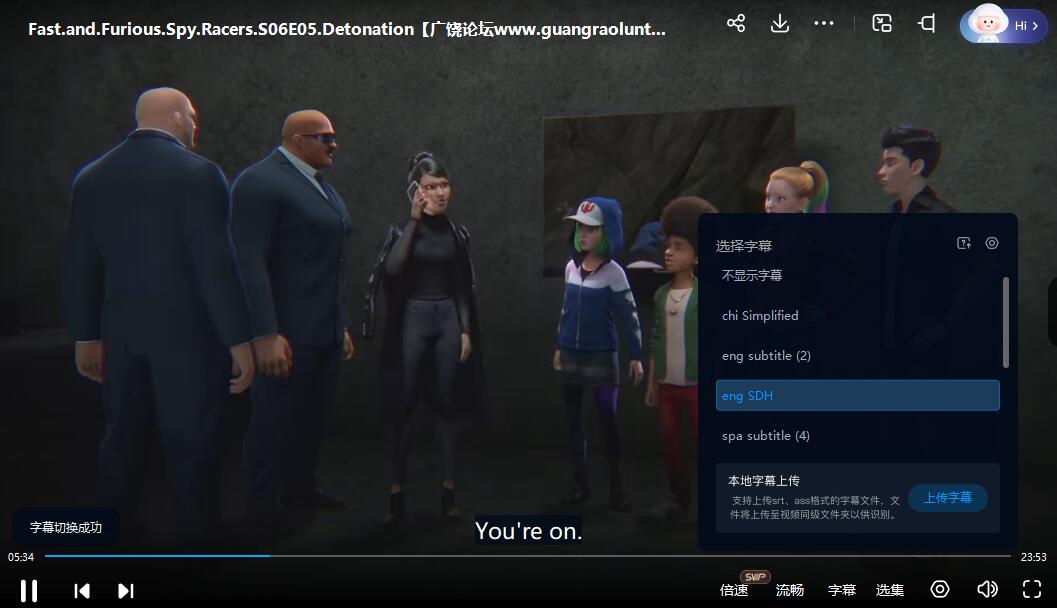Viewport: 1057px width, 608px height.
Task: Open the more options ellipsis menu
Action: point(824,24)
